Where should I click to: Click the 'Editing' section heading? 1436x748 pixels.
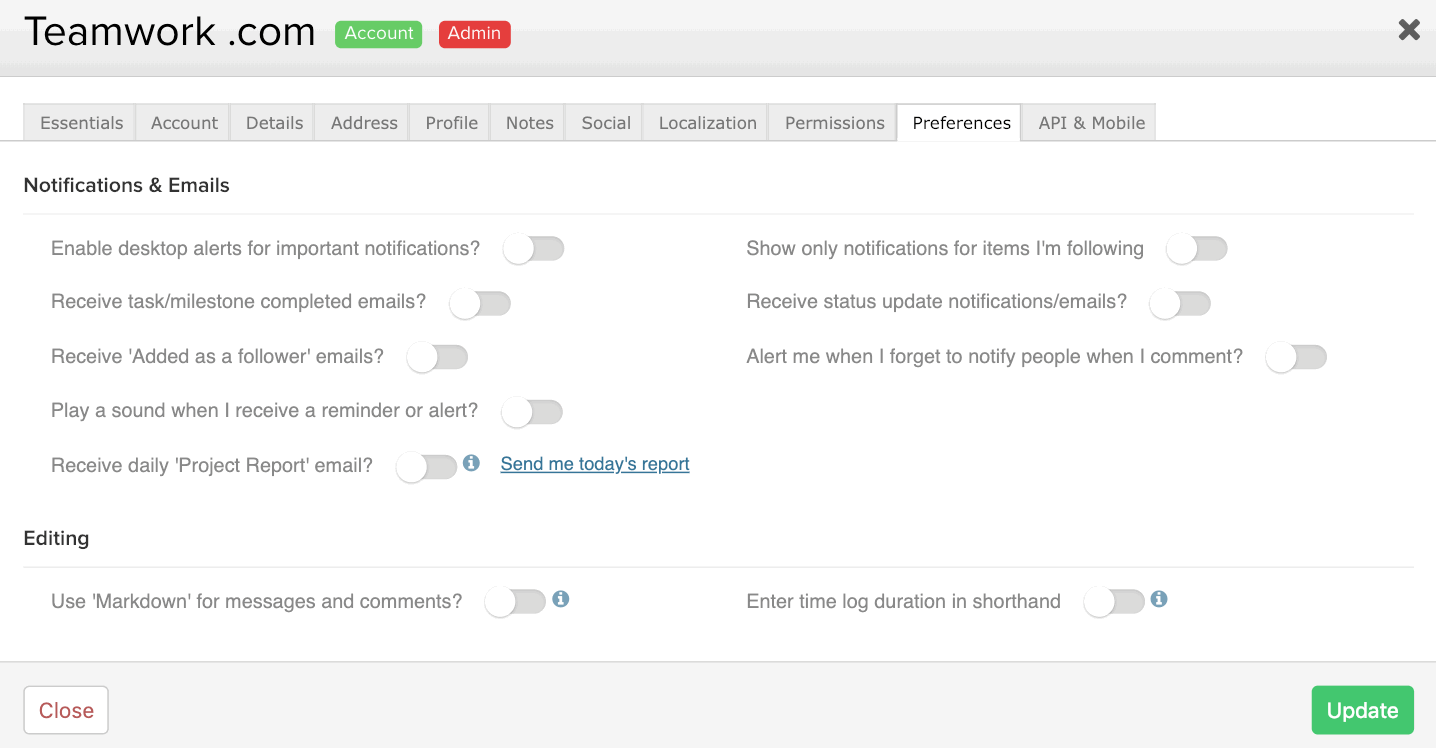point(56,538)
